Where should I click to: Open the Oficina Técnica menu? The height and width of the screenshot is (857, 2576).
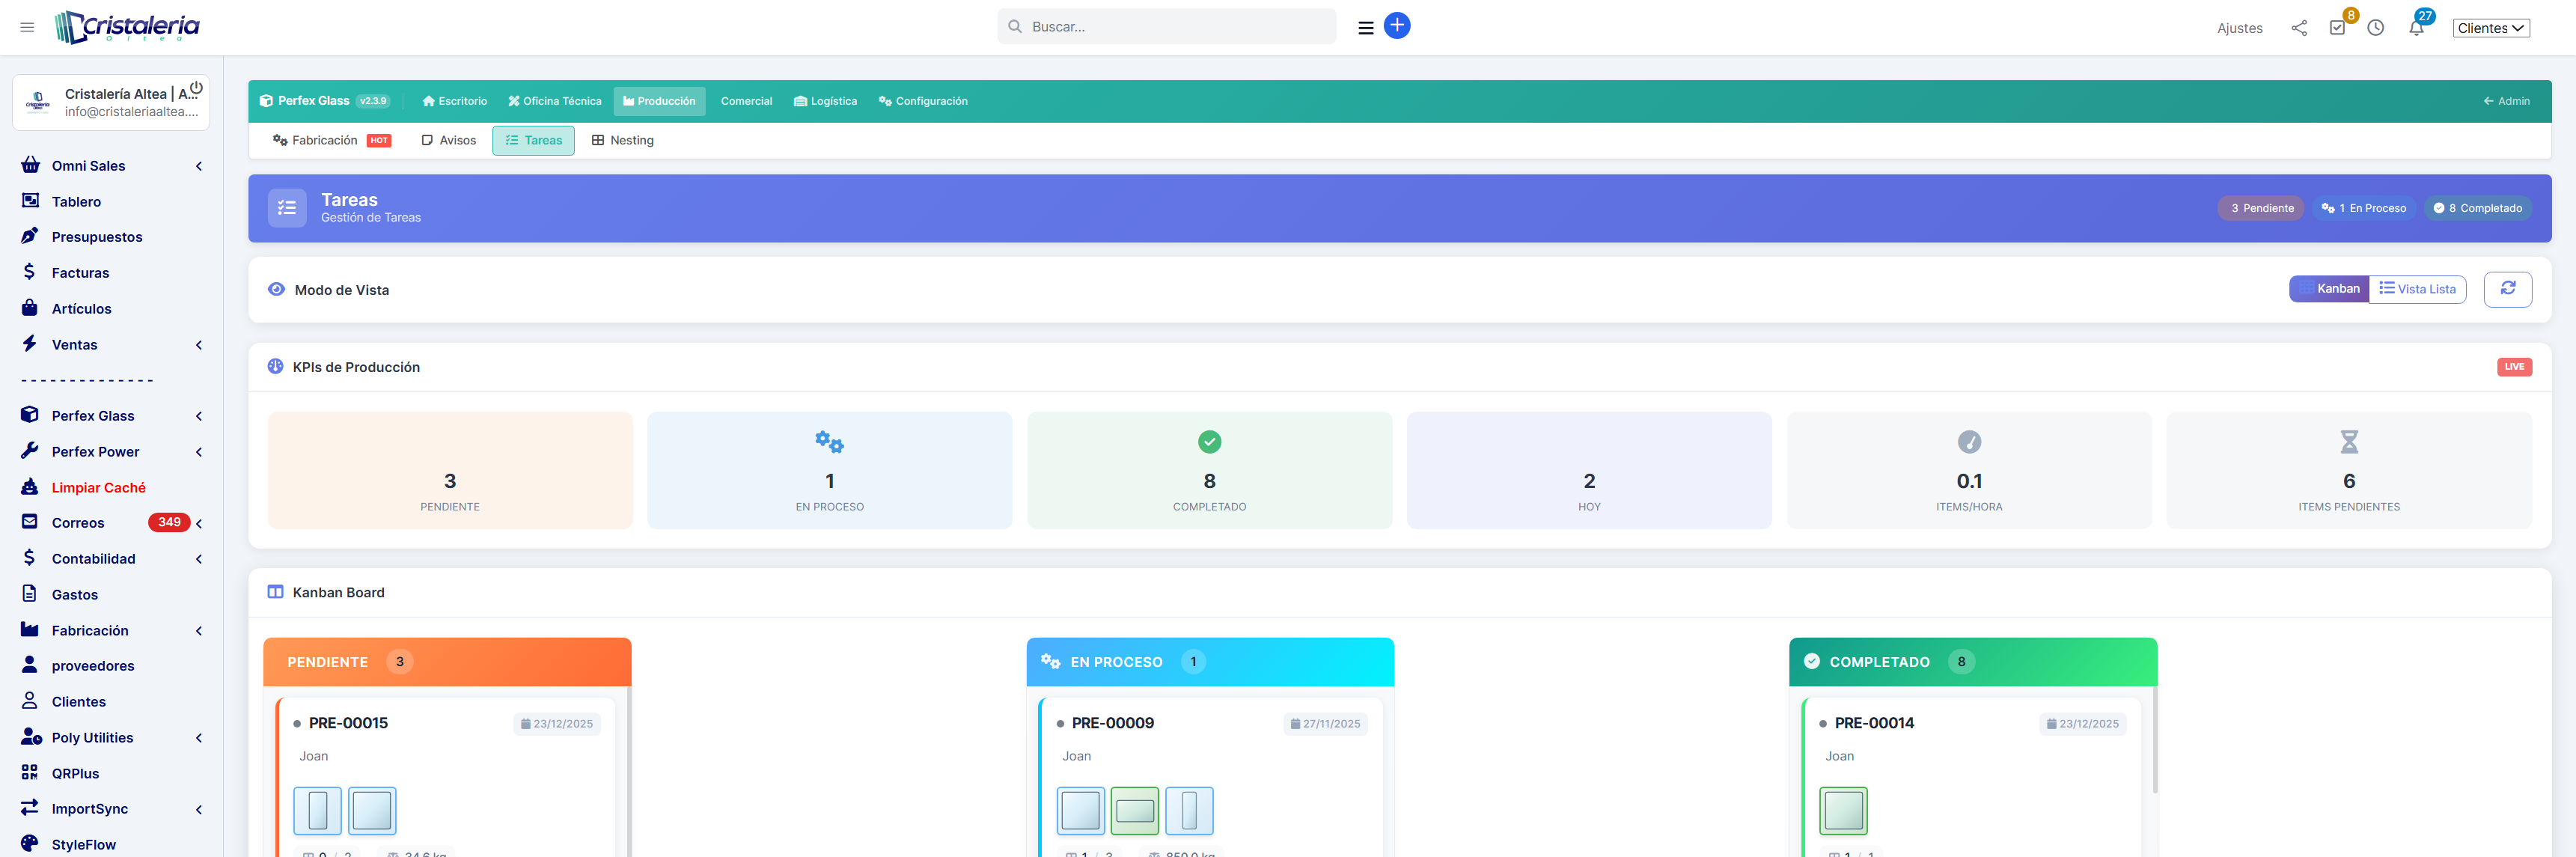554,101
